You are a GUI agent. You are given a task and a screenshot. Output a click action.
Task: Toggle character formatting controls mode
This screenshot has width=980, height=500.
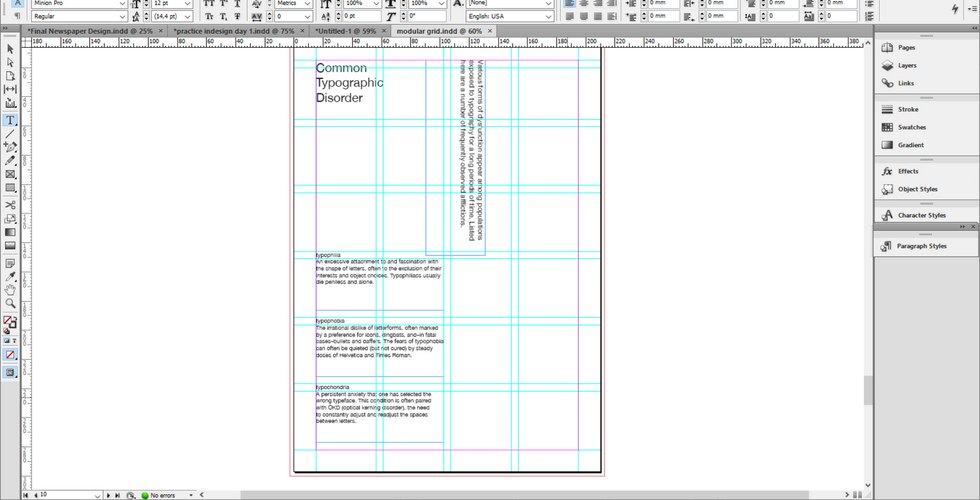[x=18, y=3]
